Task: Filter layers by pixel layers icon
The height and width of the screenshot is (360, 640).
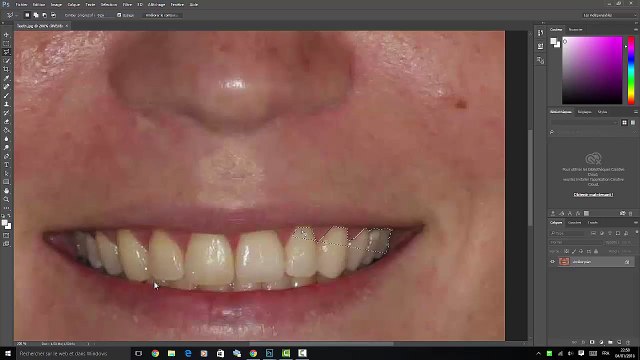Action: 593,233
